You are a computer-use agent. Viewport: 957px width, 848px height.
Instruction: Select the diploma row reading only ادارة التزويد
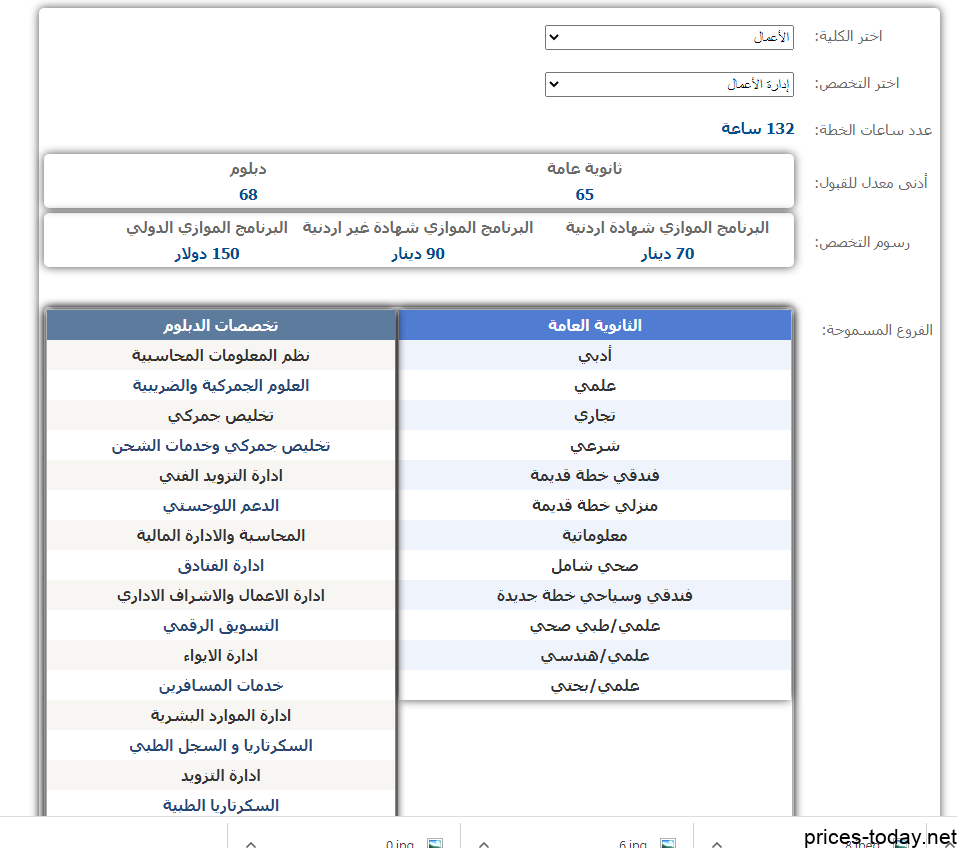(221, 775)
